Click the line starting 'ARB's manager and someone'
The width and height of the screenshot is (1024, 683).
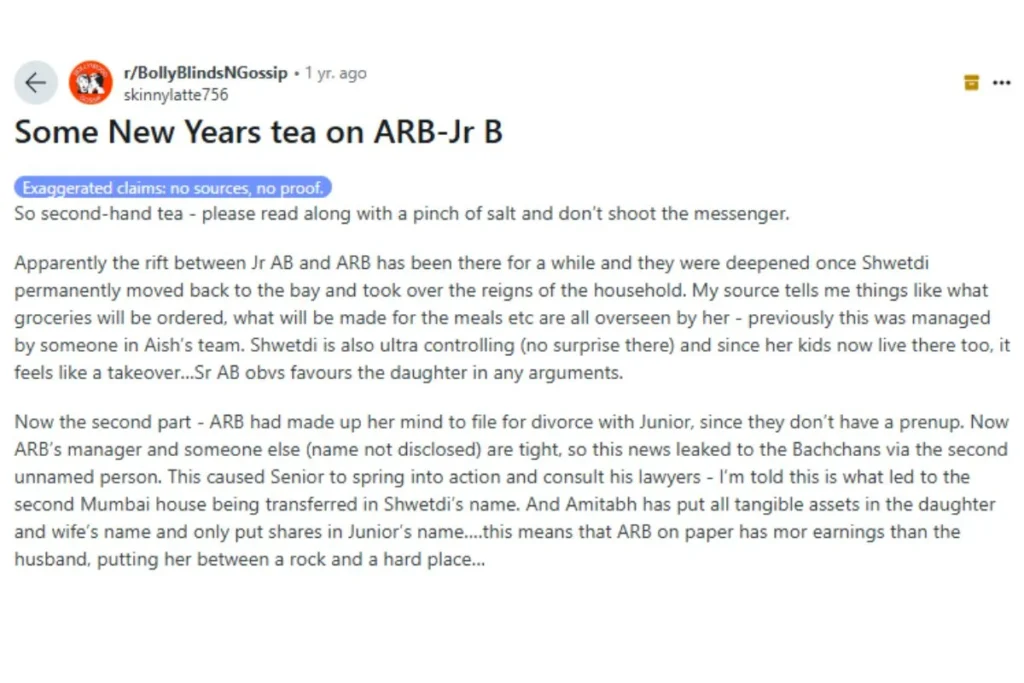pyautogui.click(x=511, y=449)
